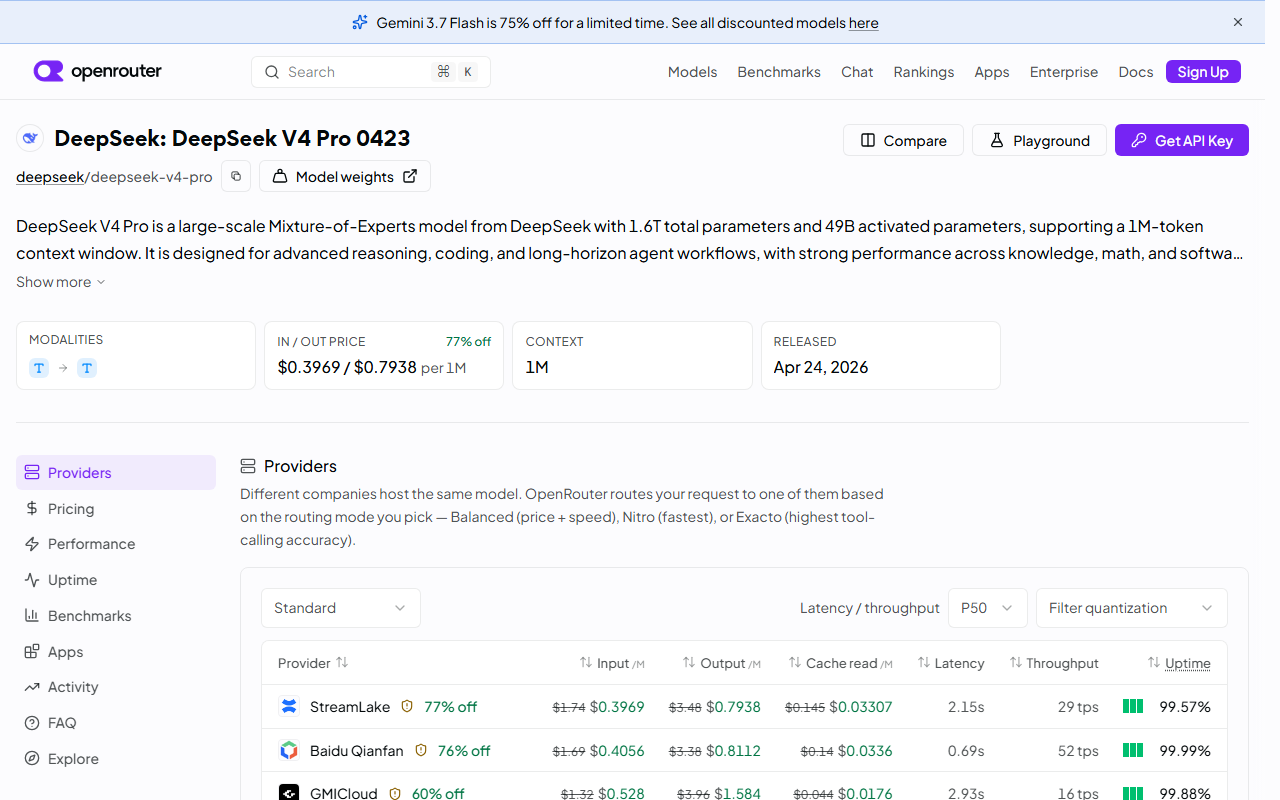Click Baidu Qianfan 52 tps throughput
This screenshot has width=1280, height=800.
(1078, 751)
